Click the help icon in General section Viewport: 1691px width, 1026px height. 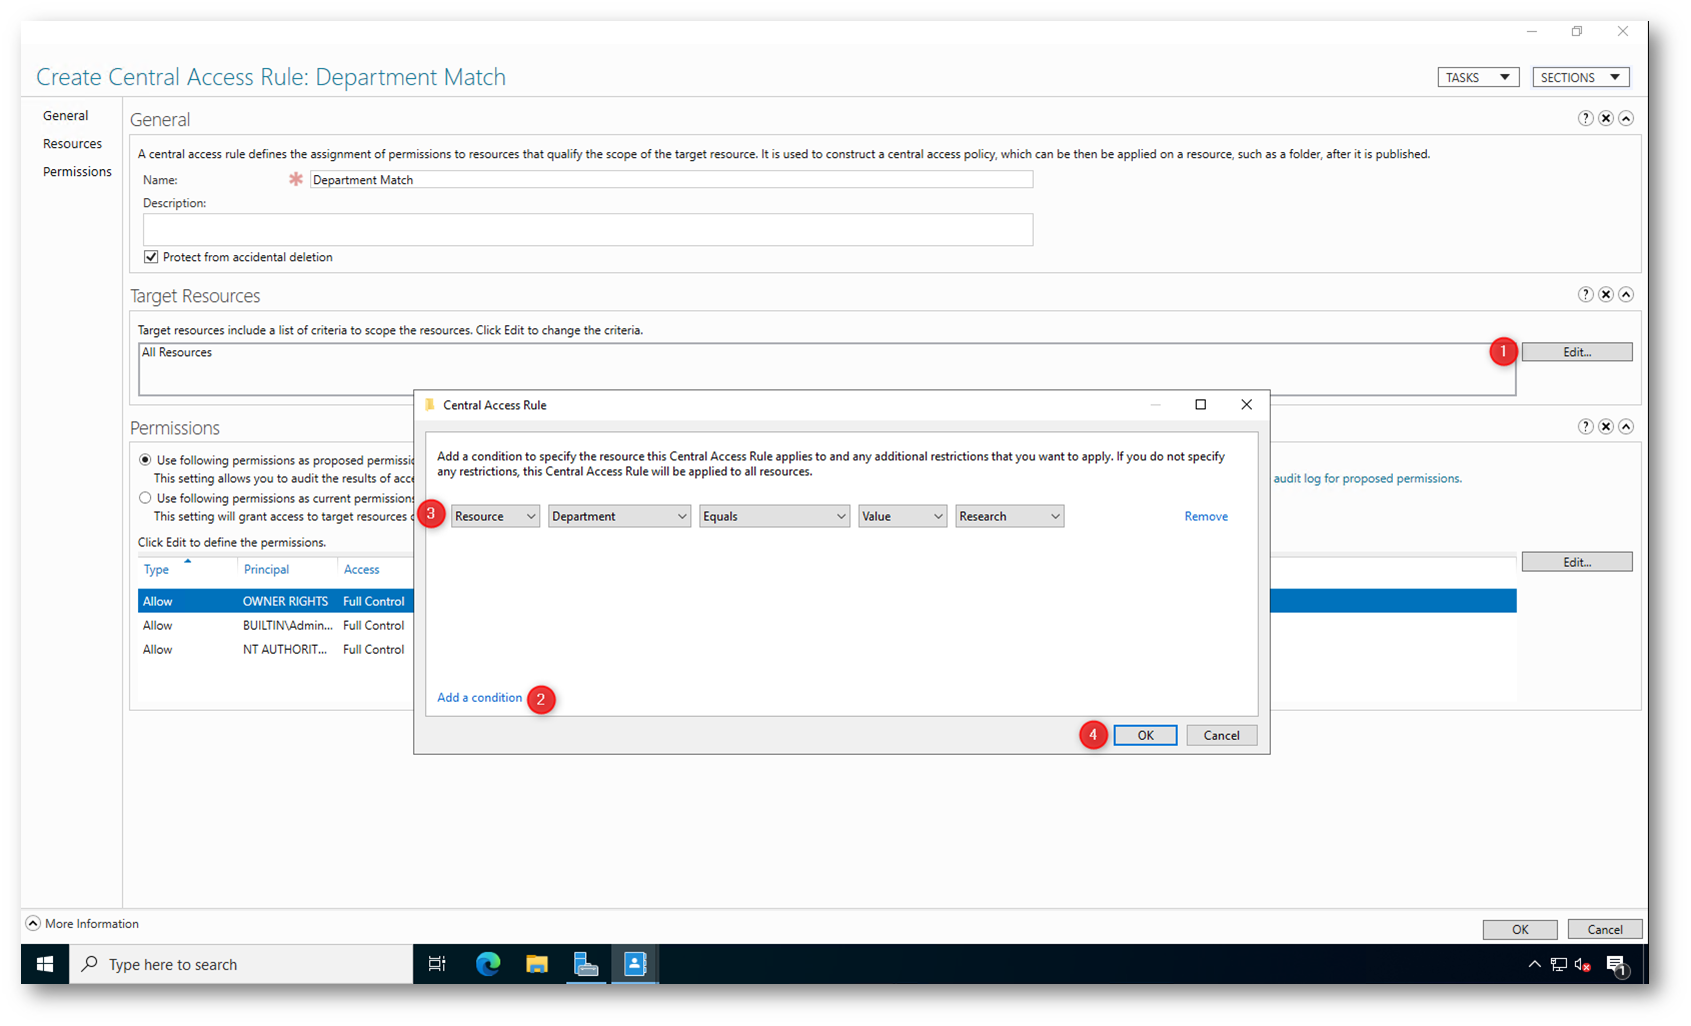tap(1585, 118)
